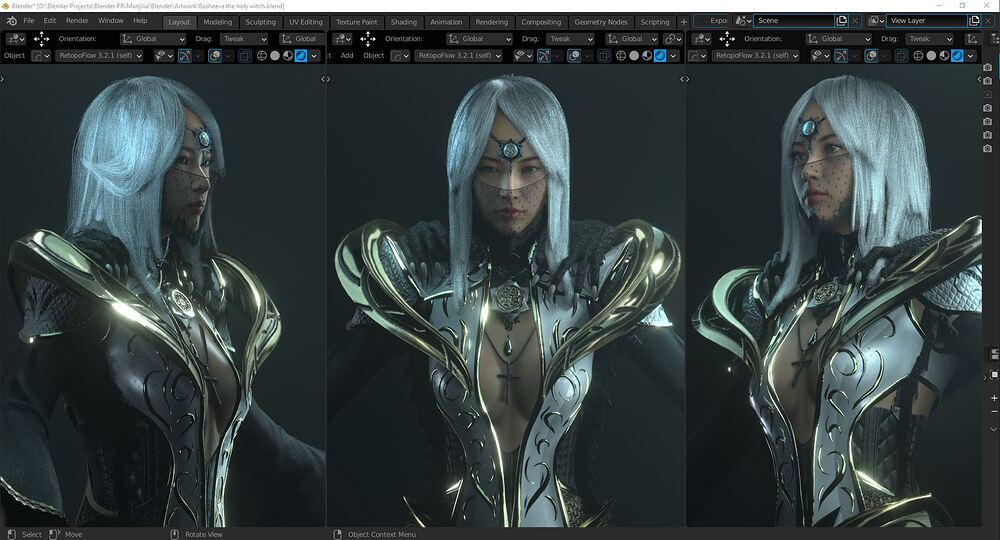Open the Render menu
Viewport: 1000px width, 540px height.
pos(77,21)
